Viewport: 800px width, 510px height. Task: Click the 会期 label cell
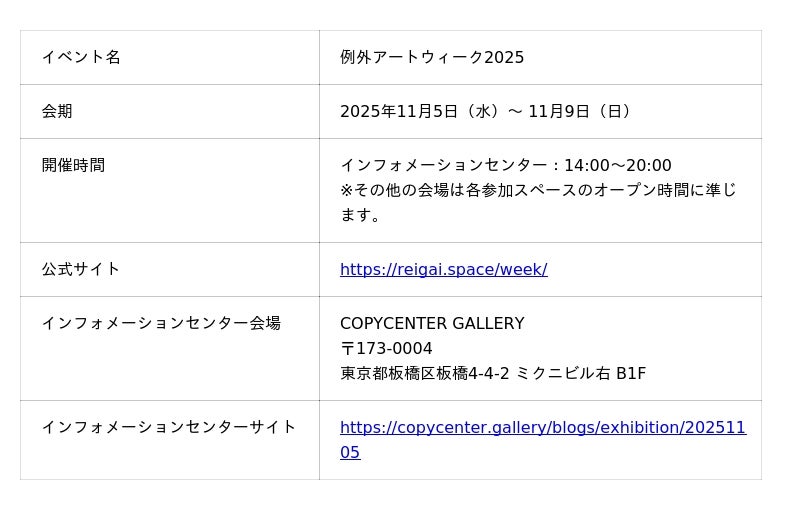[57, 111]
